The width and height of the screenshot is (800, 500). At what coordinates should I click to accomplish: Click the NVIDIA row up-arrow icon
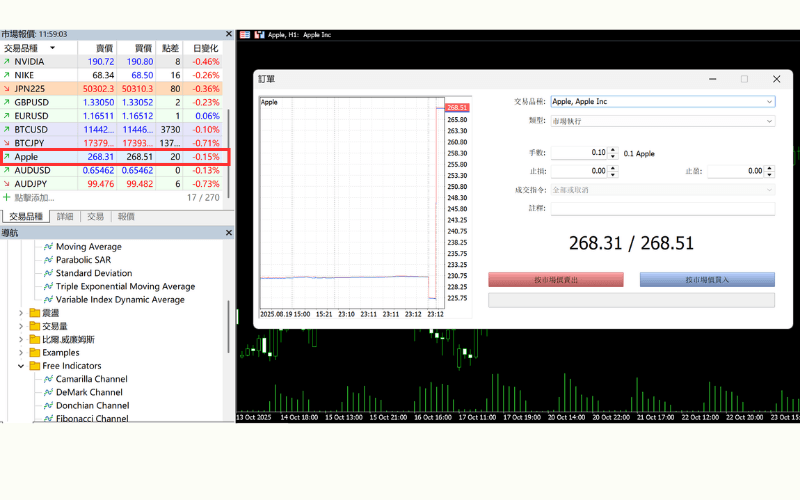6,62
